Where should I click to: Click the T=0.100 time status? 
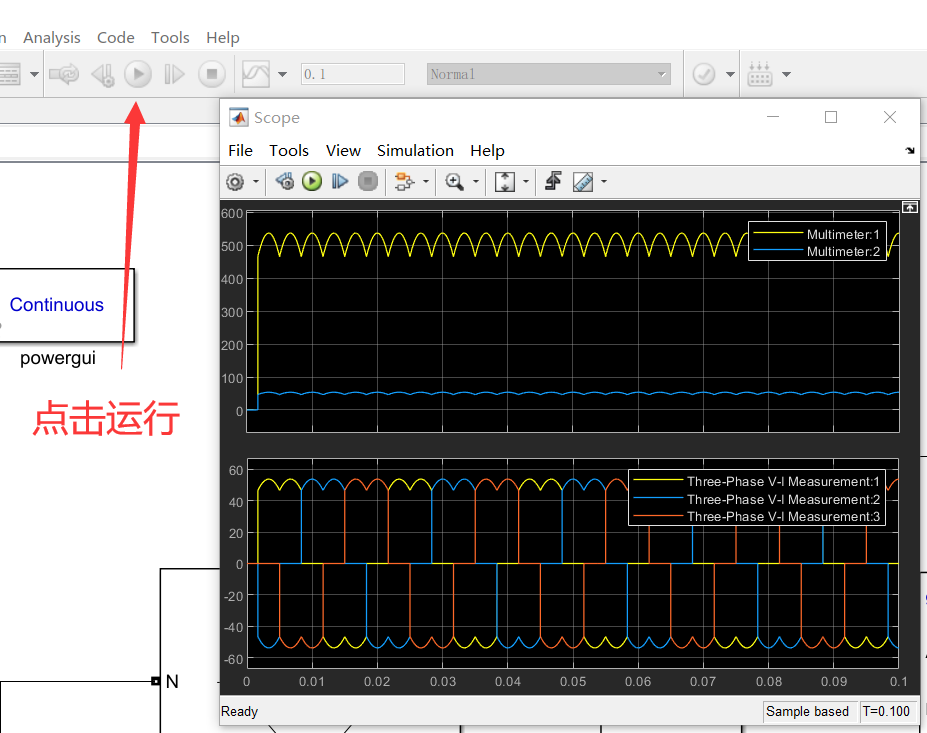[886, 711]
